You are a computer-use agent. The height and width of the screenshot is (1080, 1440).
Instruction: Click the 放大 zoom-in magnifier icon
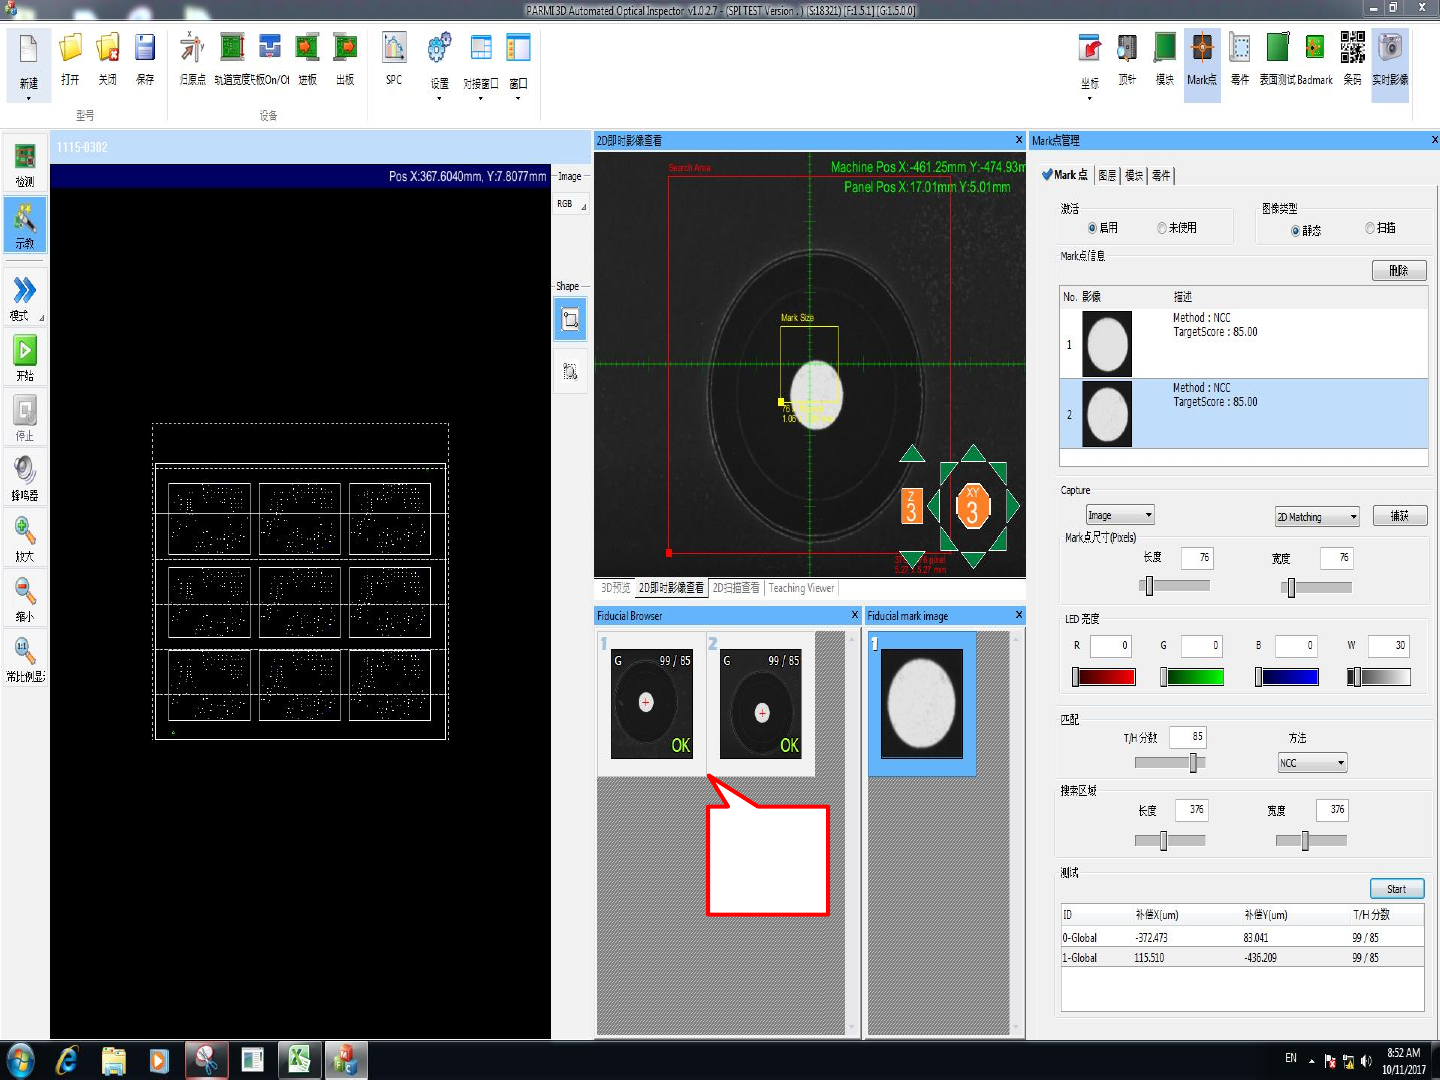tap(25, 531)
